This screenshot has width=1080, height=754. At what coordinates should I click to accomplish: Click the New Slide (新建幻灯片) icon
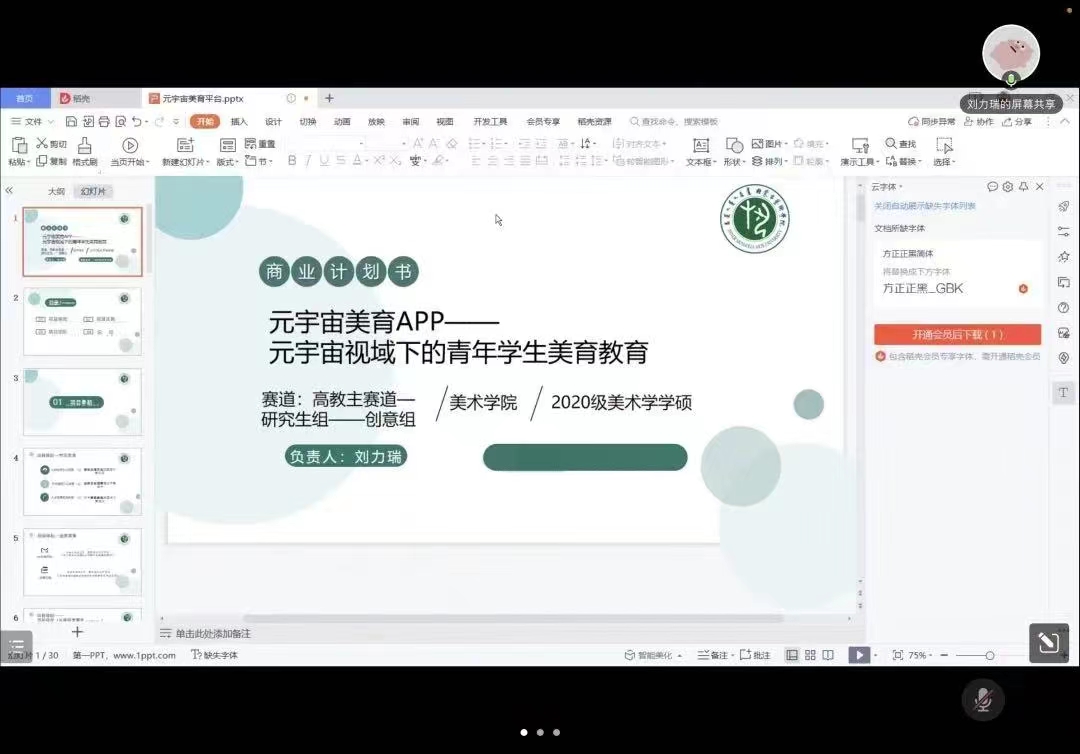pos(185,145)
